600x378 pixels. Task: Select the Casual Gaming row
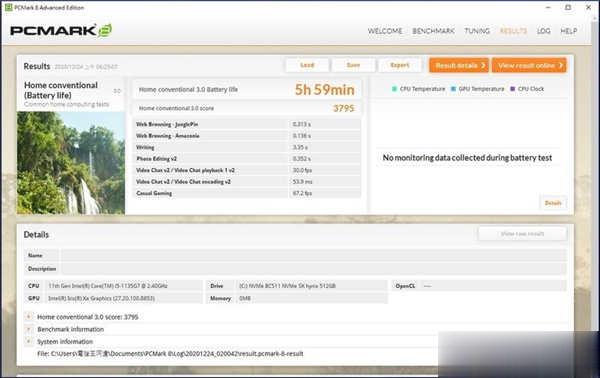247,193
